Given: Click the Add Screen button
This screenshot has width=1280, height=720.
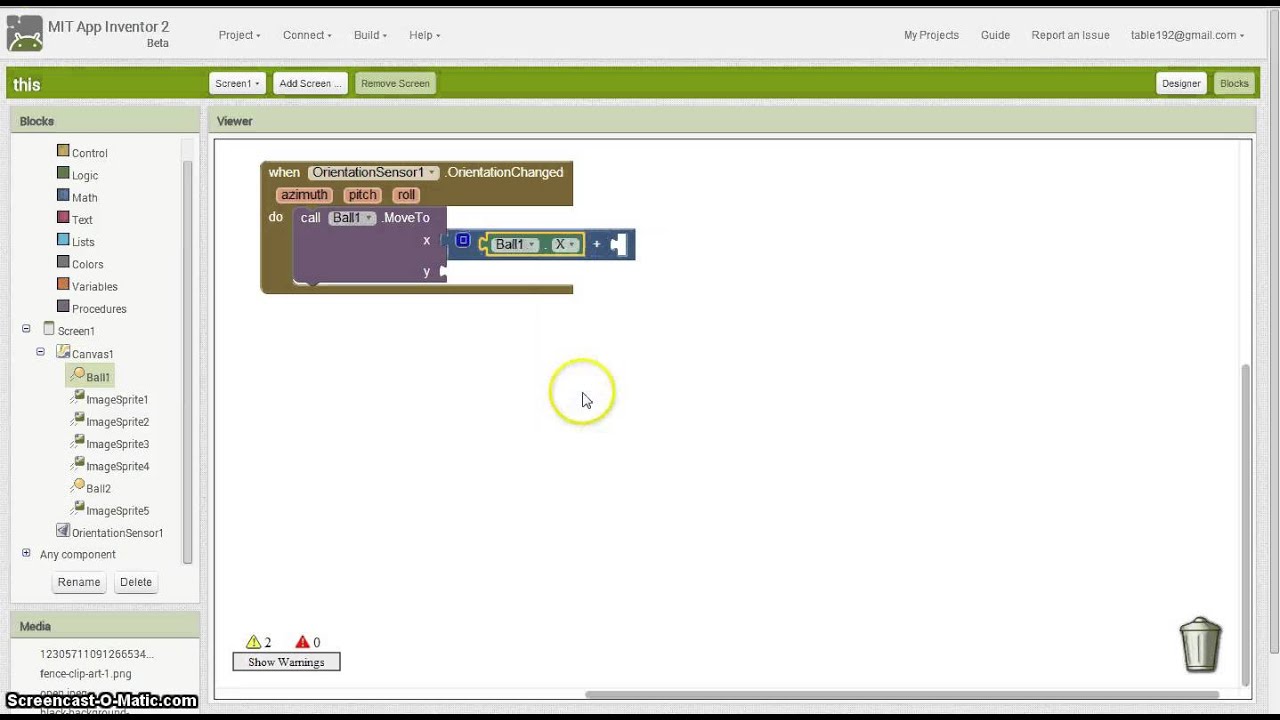Looking at the screenshot, I should coord(310,83).
